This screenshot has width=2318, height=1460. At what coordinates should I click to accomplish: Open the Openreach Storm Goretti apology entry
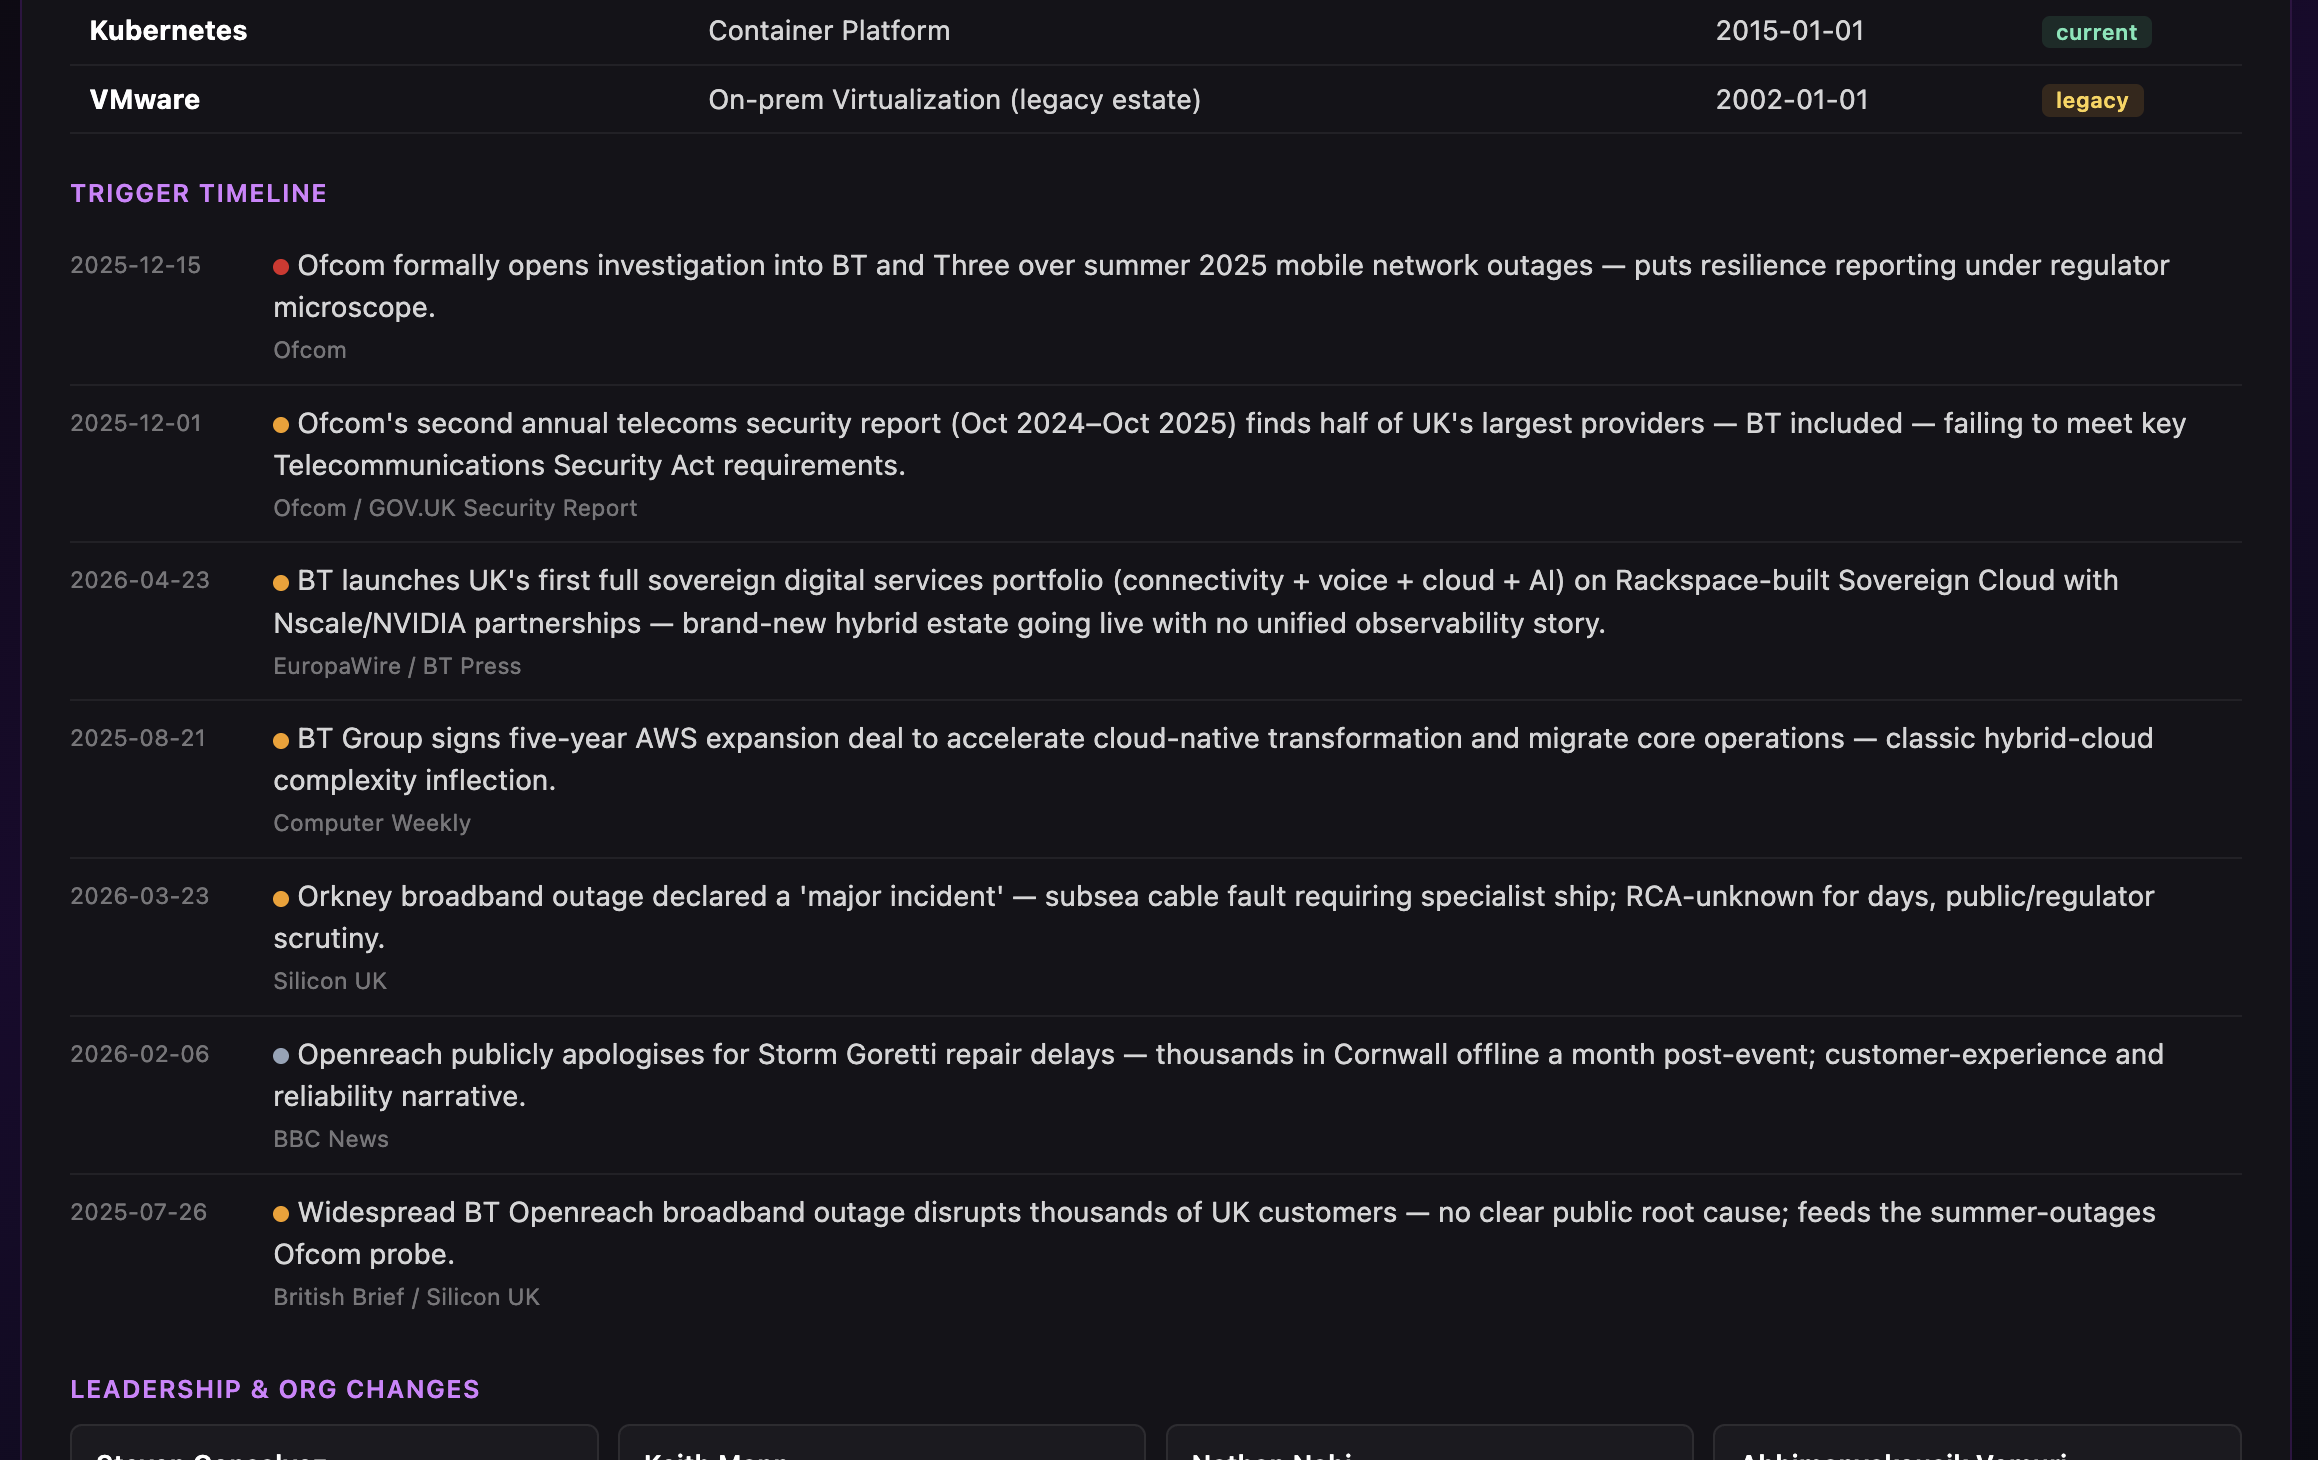coord(1218,1075)
